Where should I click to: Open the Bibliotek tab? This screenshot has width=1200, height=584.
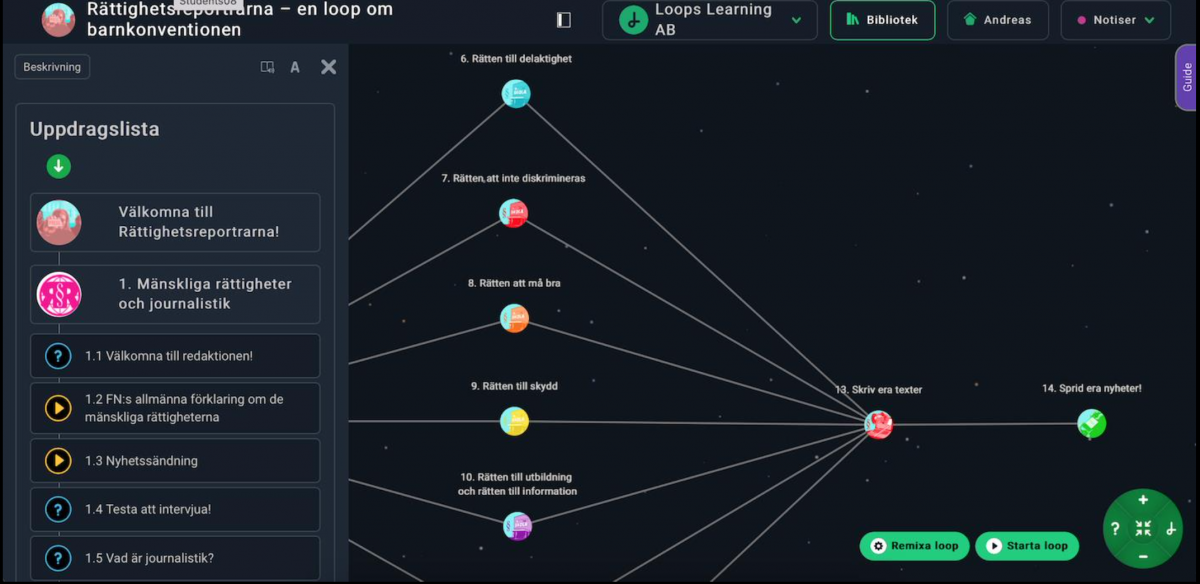(x=882, y=20)
